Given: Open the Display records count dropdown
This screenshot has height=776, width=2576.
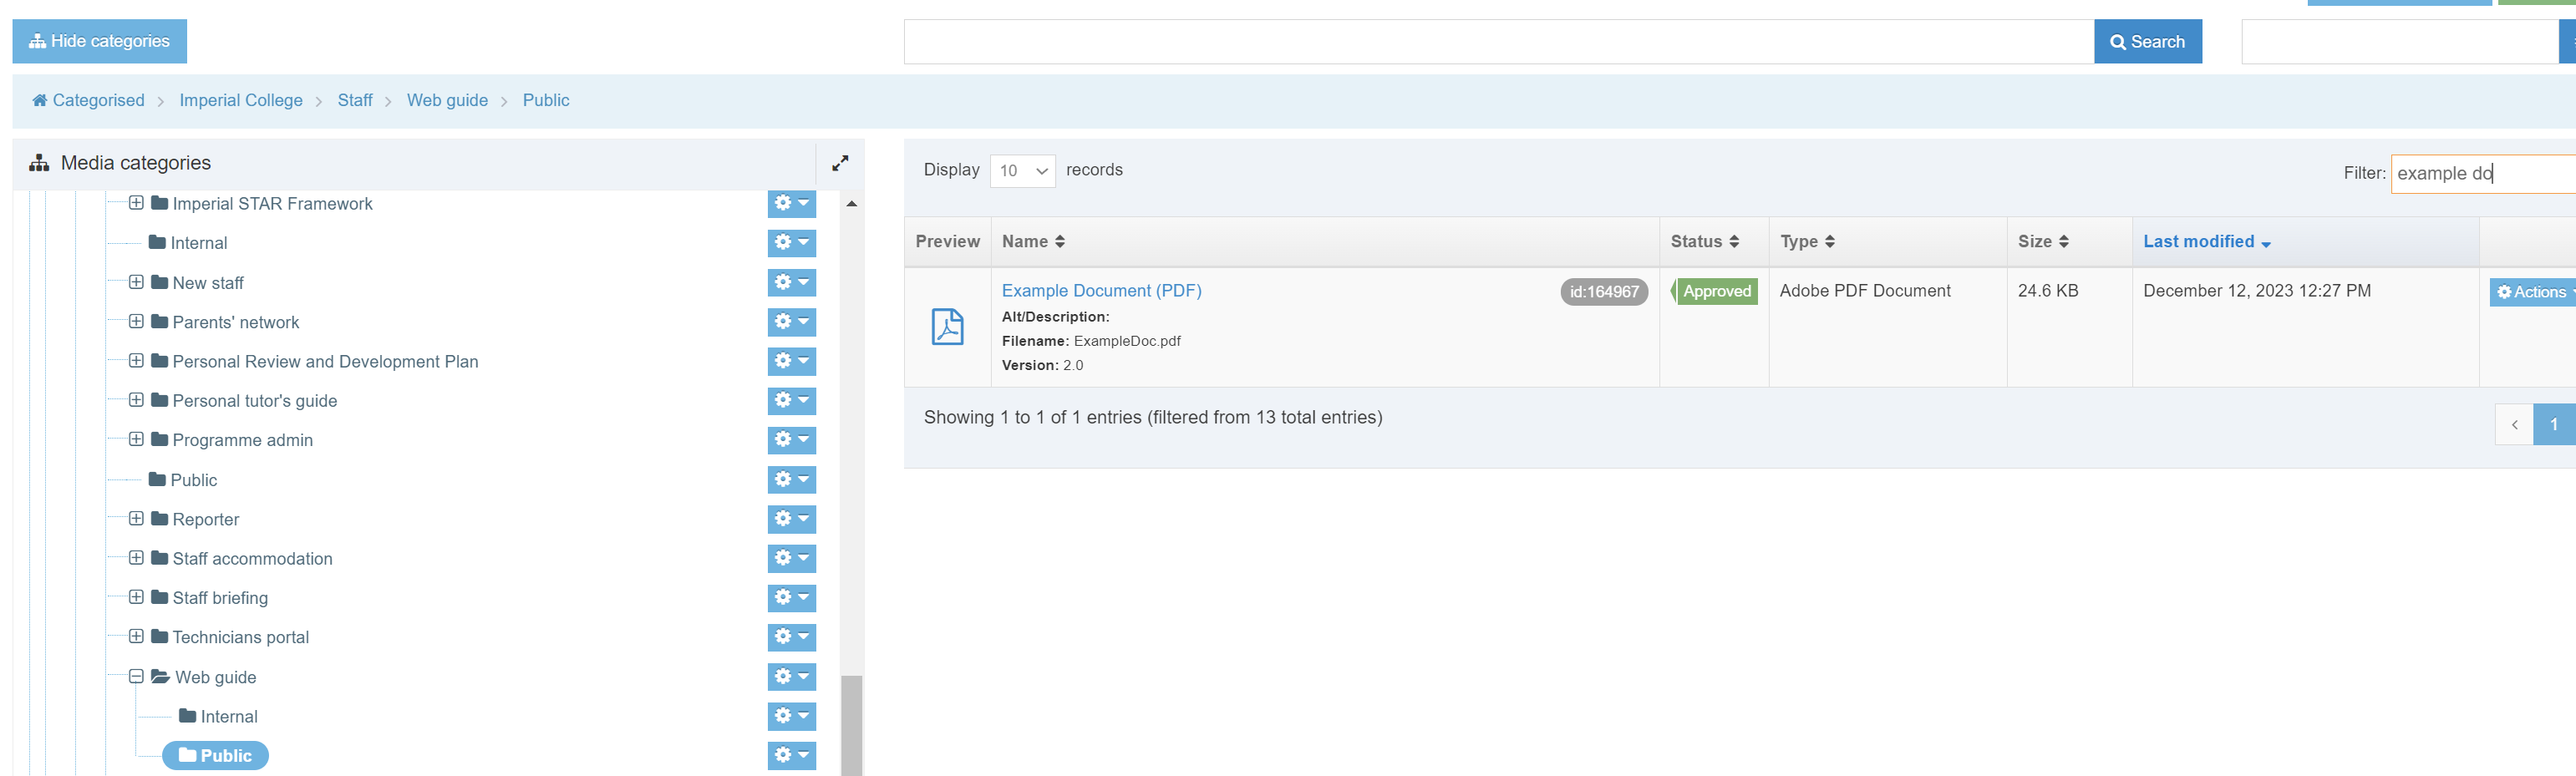Looking at the screenshot, I should 1022,171.
